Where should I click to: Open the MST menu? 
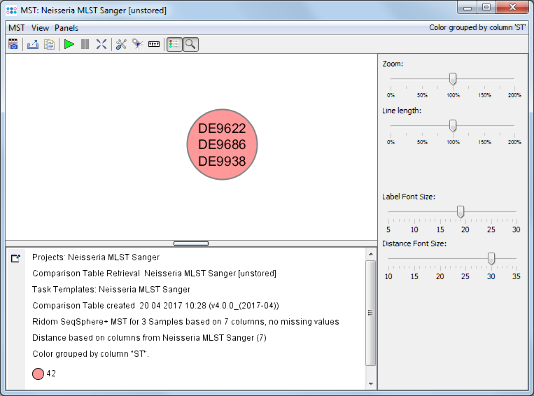coord(16,28)
